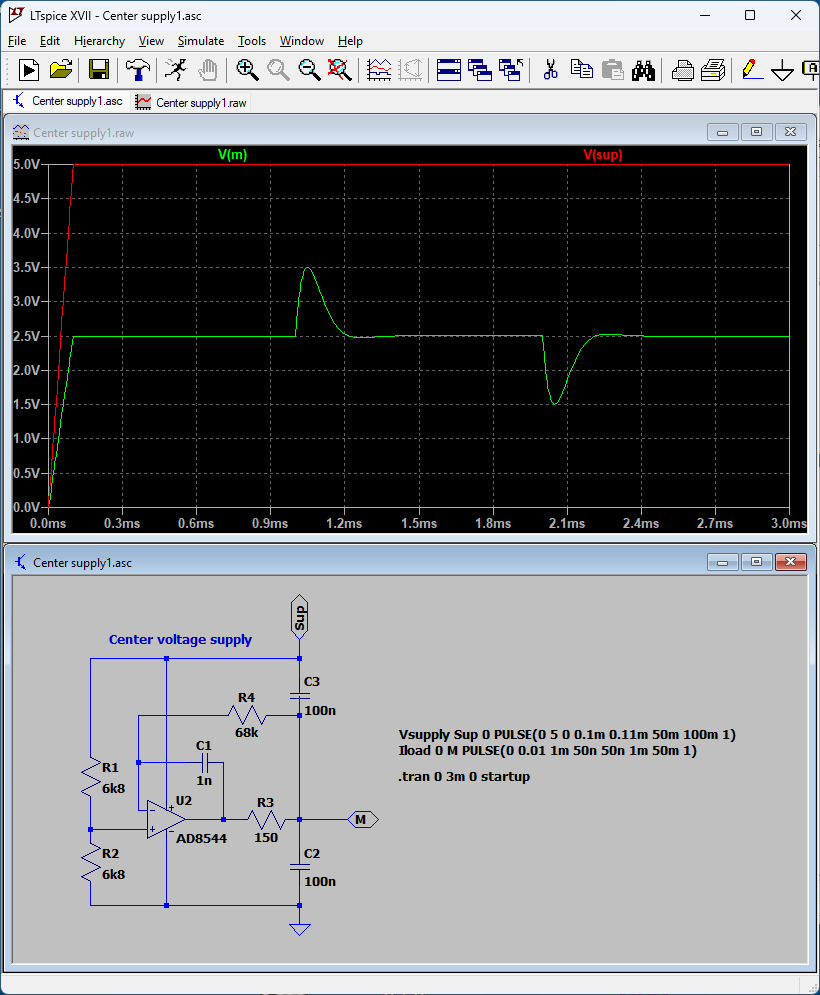Select the Cut scissors tool
Screen dimensions: 820x995
click(x=550, y=69)
